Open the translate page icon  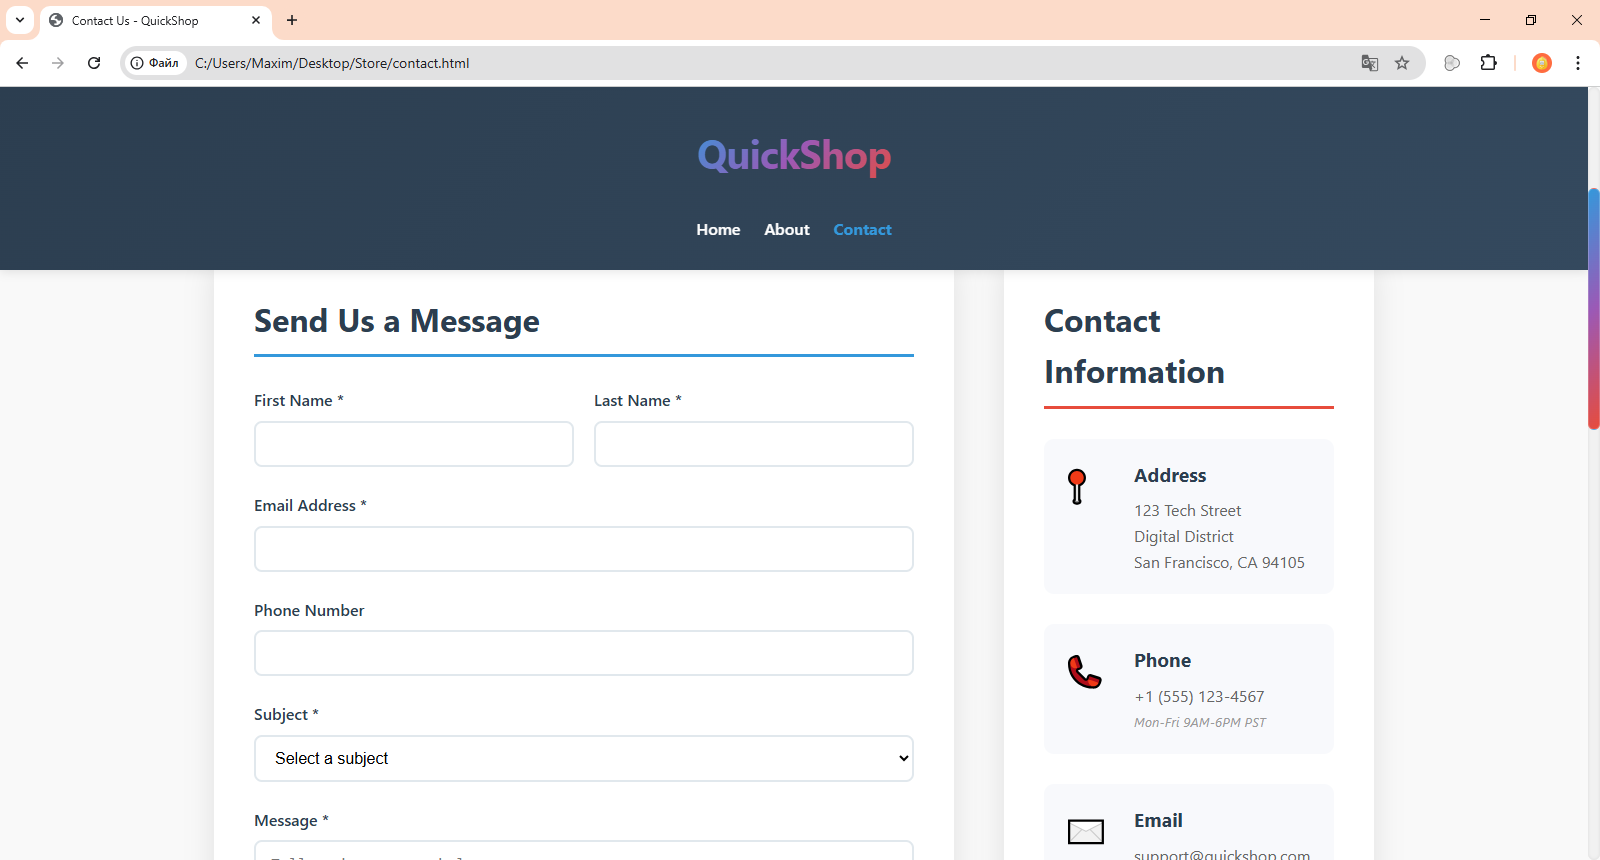(x=1370, y=63)
